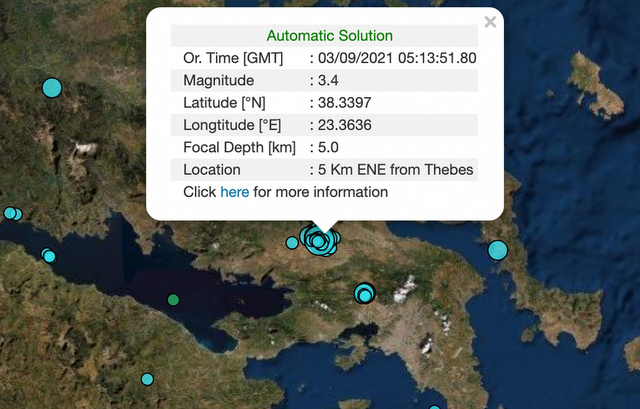Click the earthquake cluster below popup pointer
This screenshot has height=409, width=640.
(319, 240)
